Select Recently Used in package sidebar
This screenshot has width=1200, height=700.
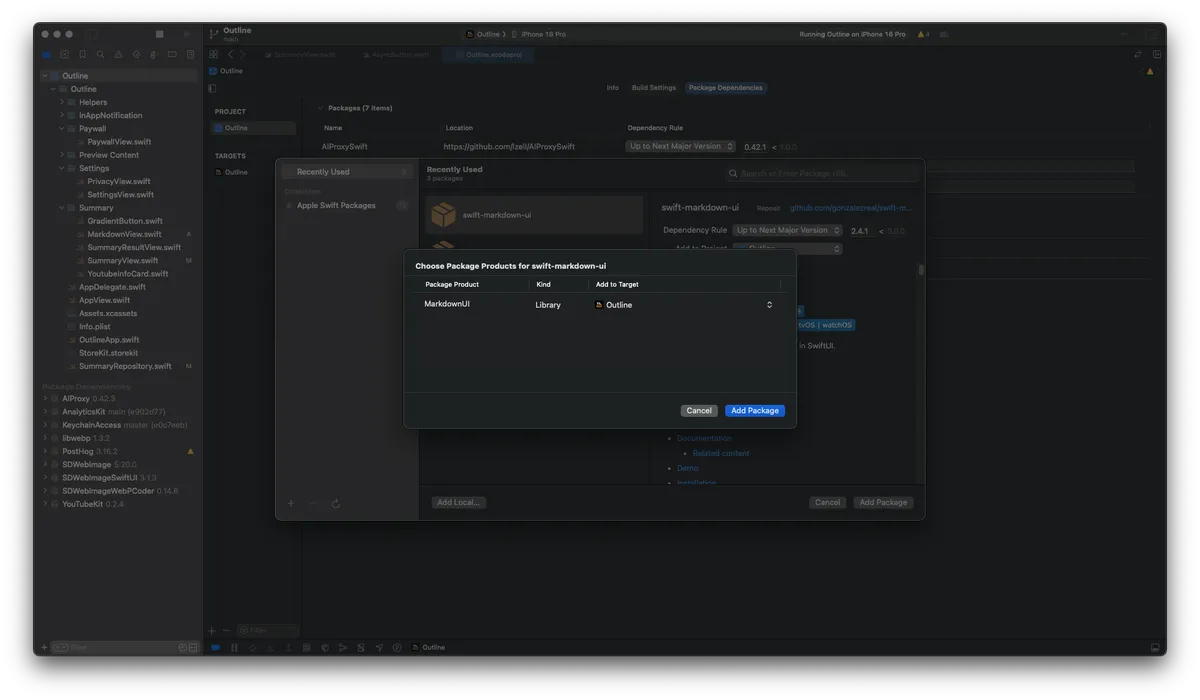pos(346,172)
